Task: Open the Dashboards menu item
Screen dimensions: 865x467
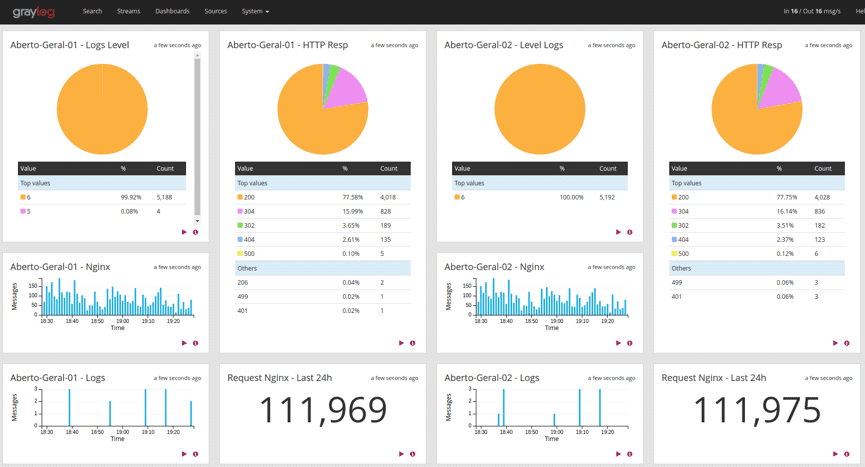Action: 172,11
